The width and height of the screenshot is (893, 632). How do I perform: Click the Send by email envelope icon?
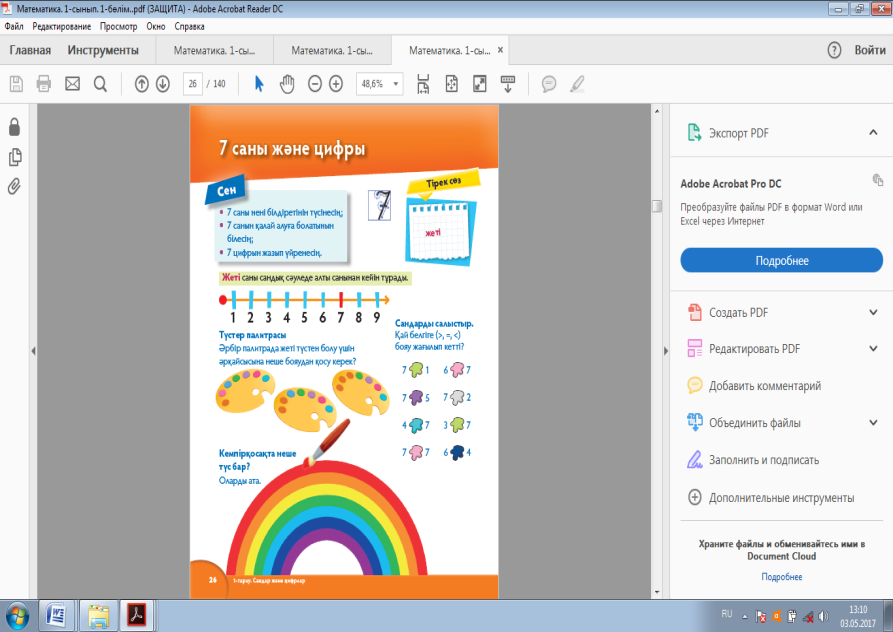coord(72,84)
